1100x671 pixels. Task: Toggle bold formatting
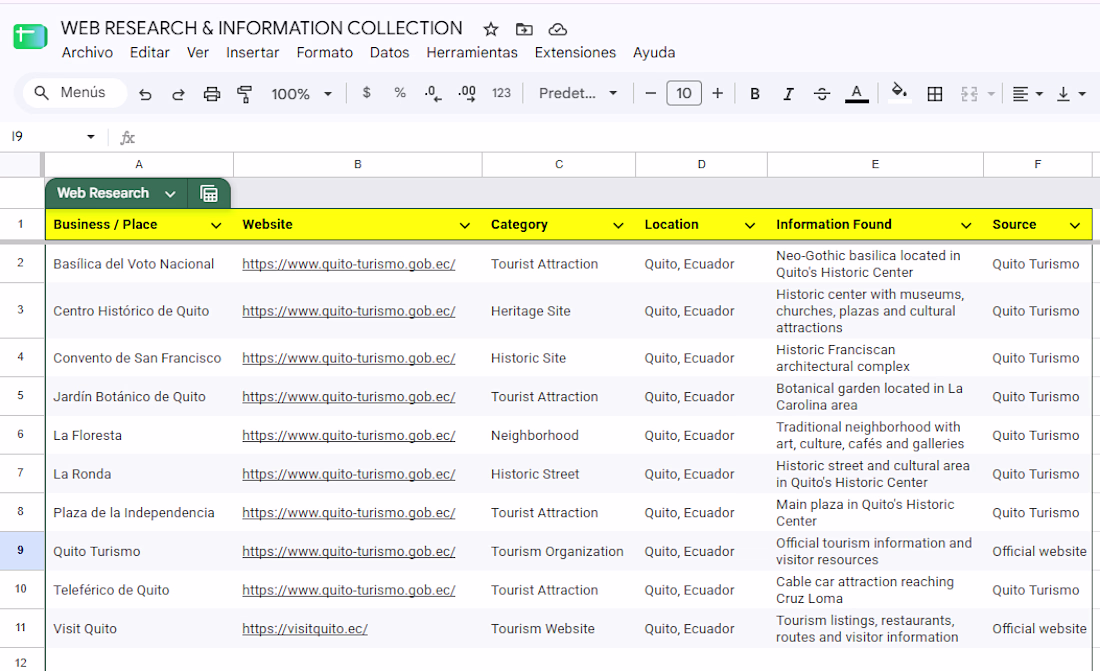(755, 93)
